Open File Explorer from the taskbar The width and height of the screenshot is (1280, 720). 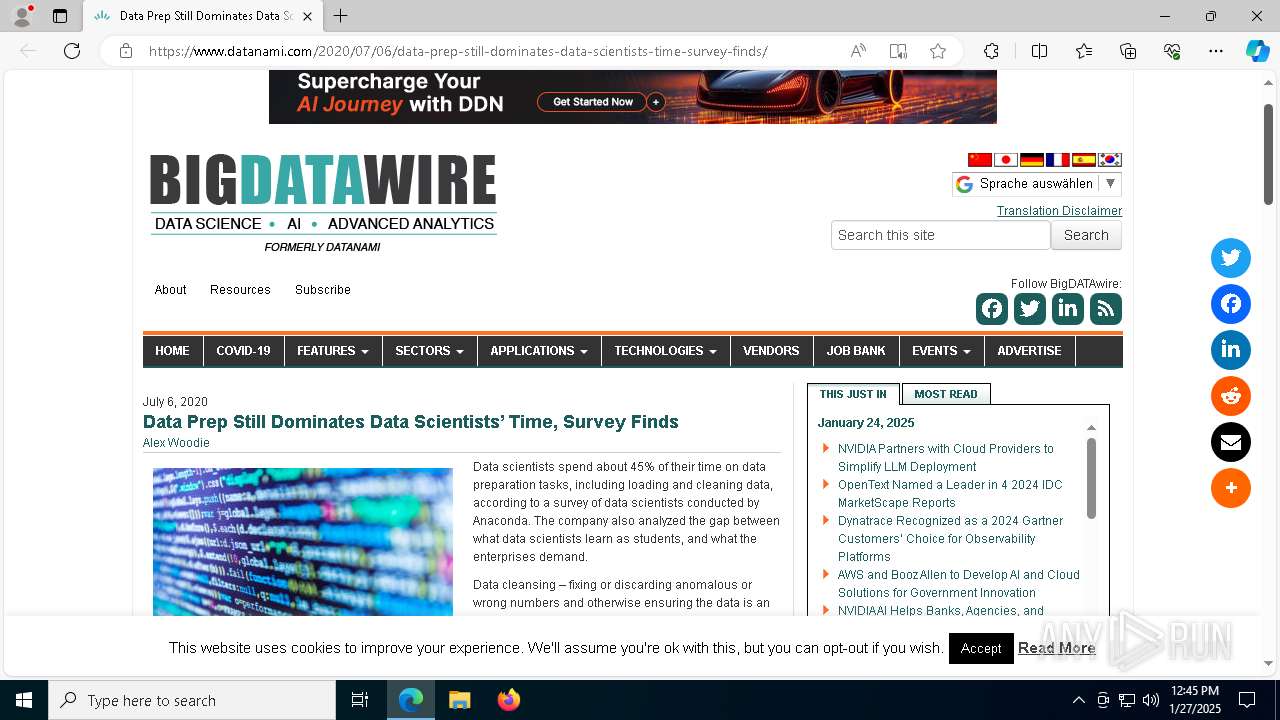point(459,700)
